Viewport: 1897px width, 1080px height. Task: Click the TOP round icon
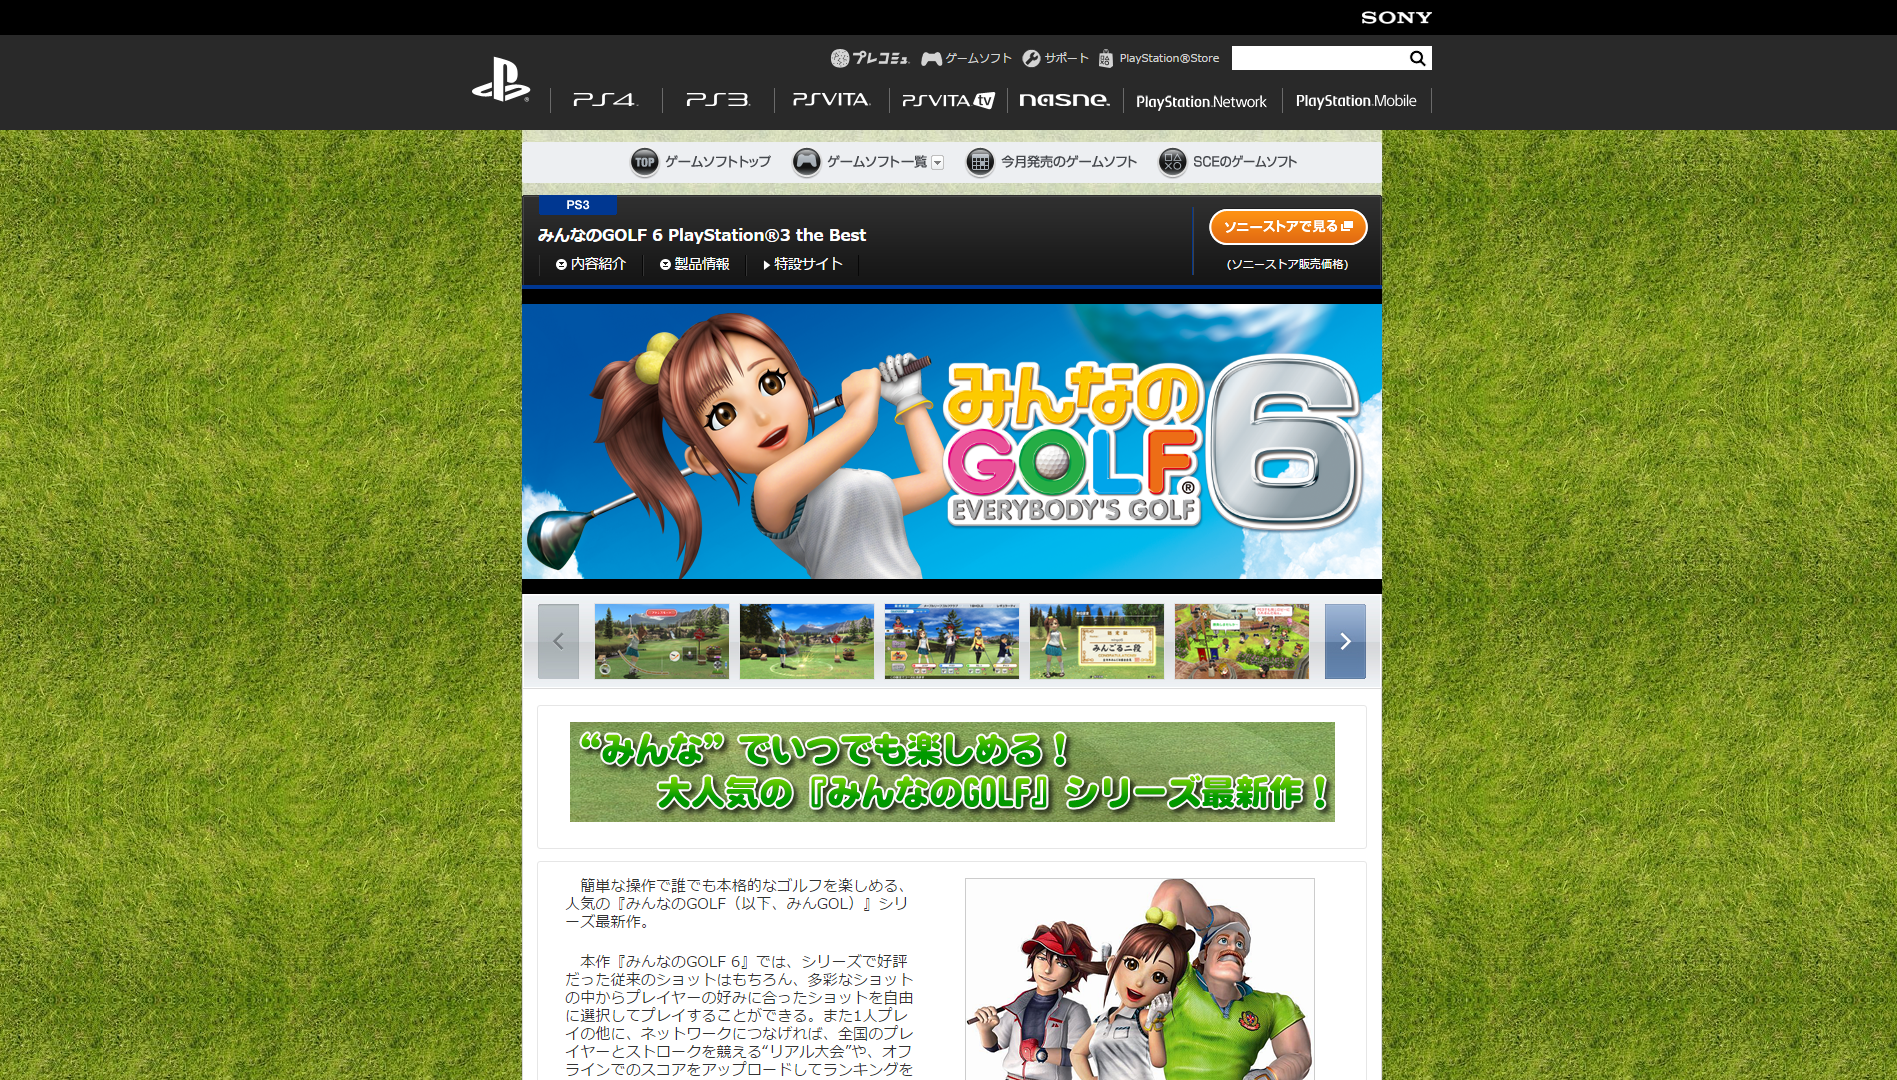point(645,161)
